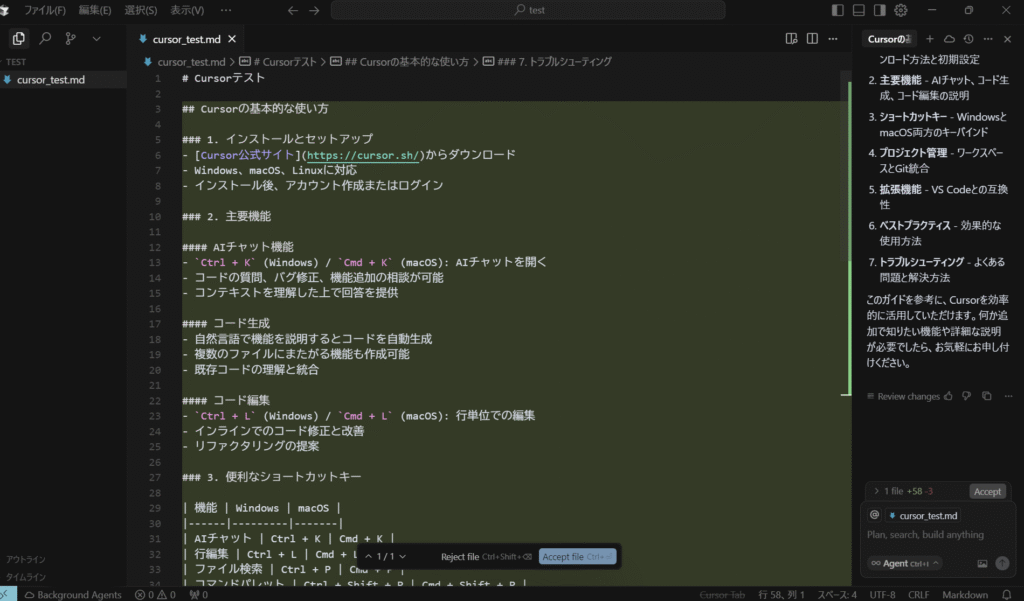Open the https://cursor.sh/ link in editor

click(362, 155)
